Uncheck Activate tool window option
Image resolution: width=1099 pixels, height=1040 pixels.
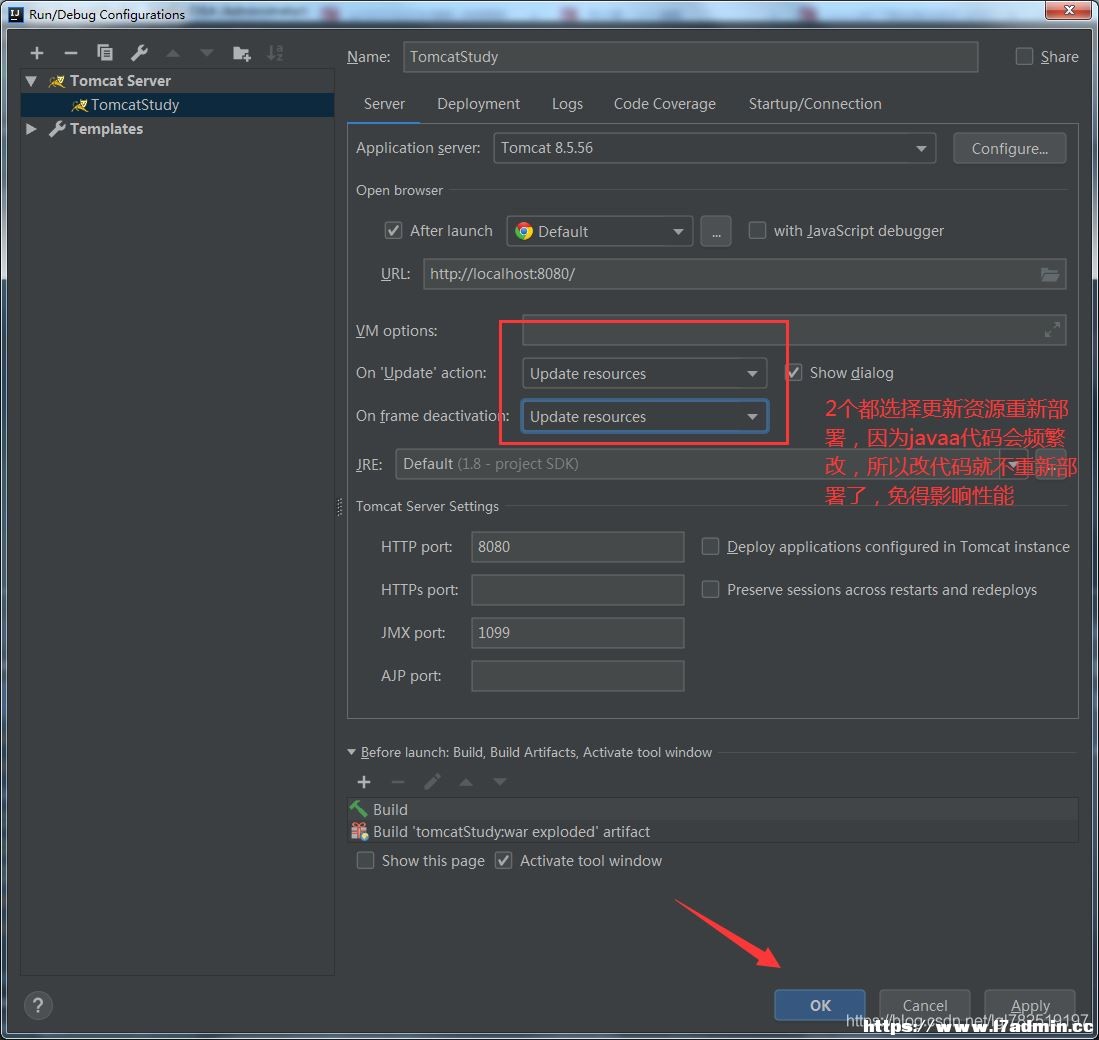click(x=503, y=860)
